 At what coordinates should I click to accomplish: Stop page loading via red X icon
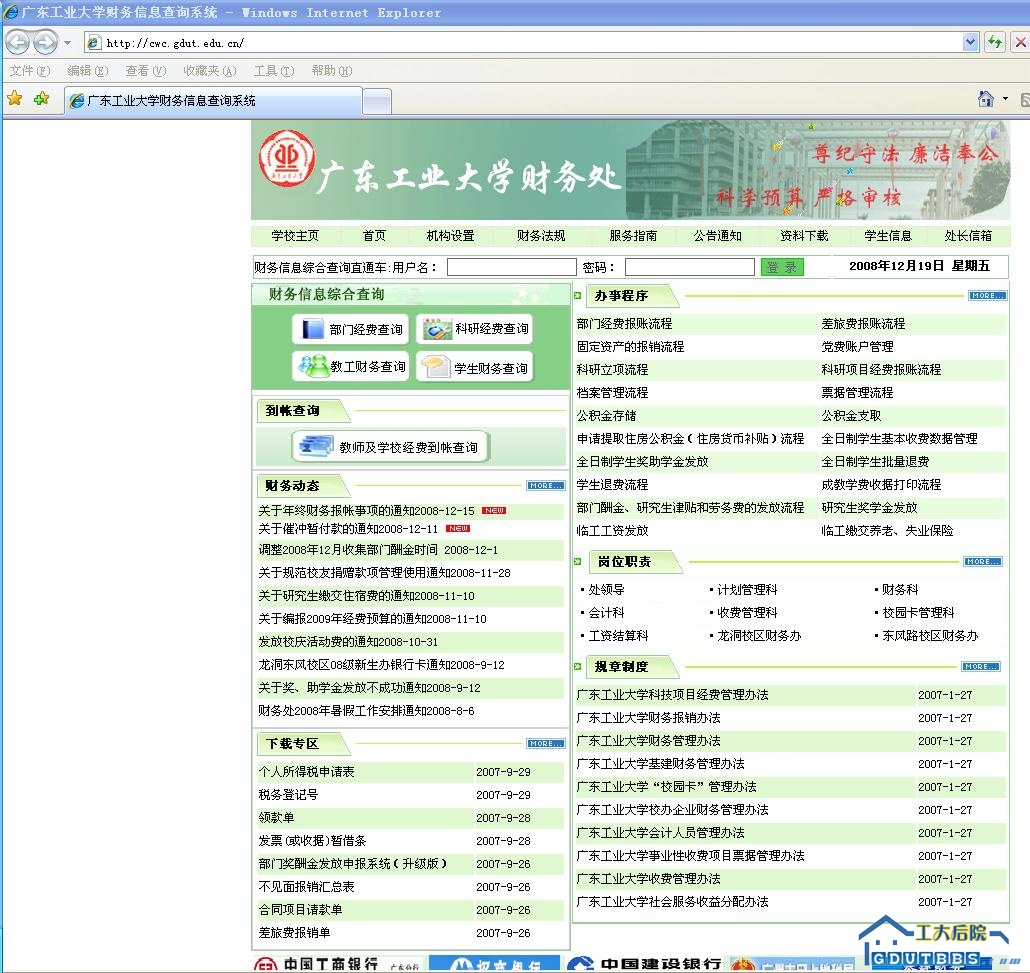point(1021,41)
